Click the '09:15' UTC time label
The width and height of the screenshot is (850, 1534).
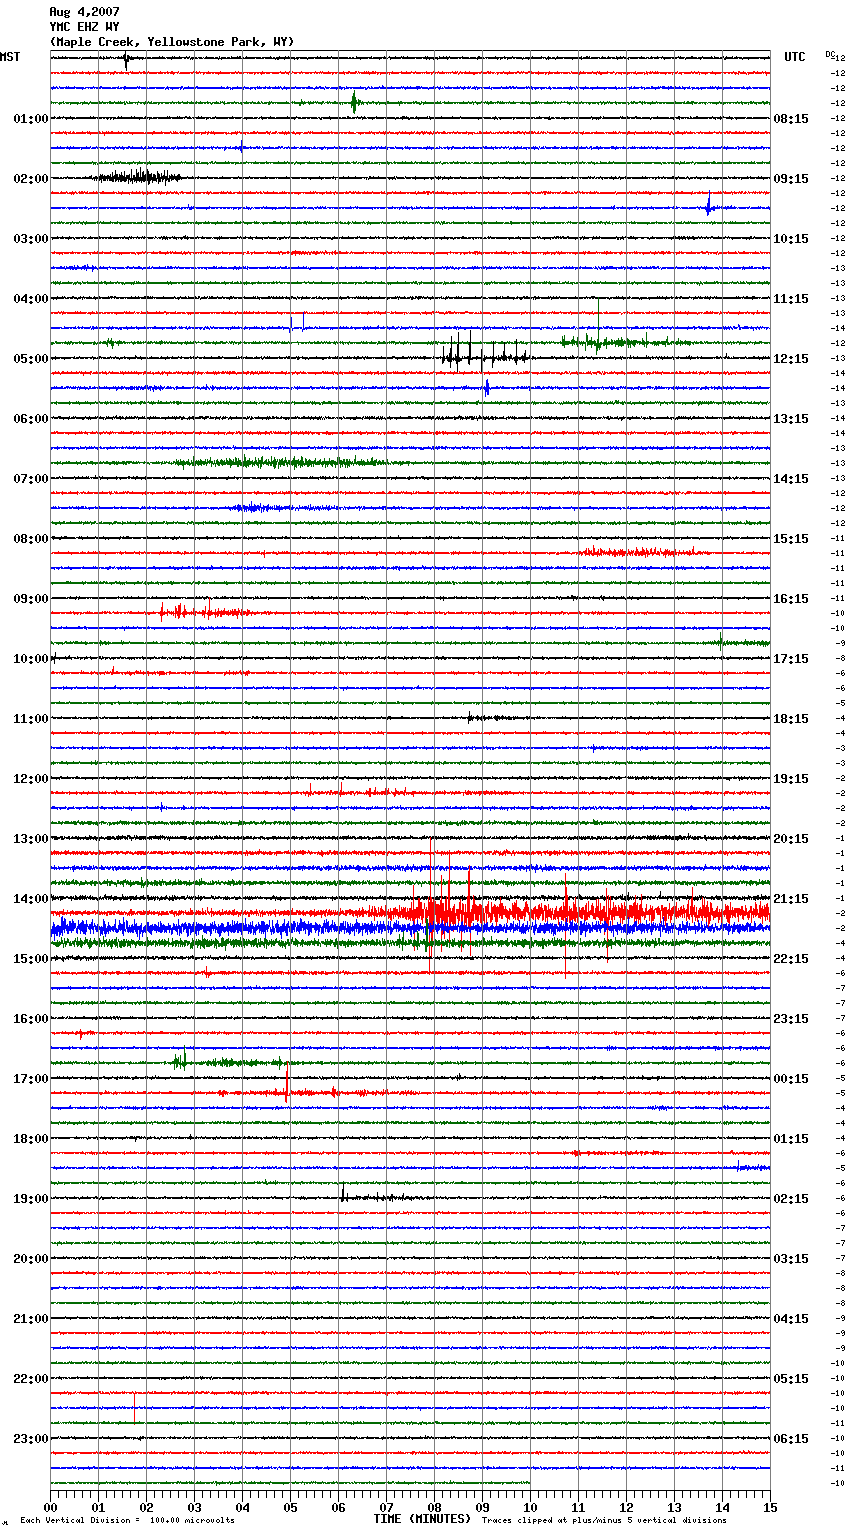click(x=791, y=179)
